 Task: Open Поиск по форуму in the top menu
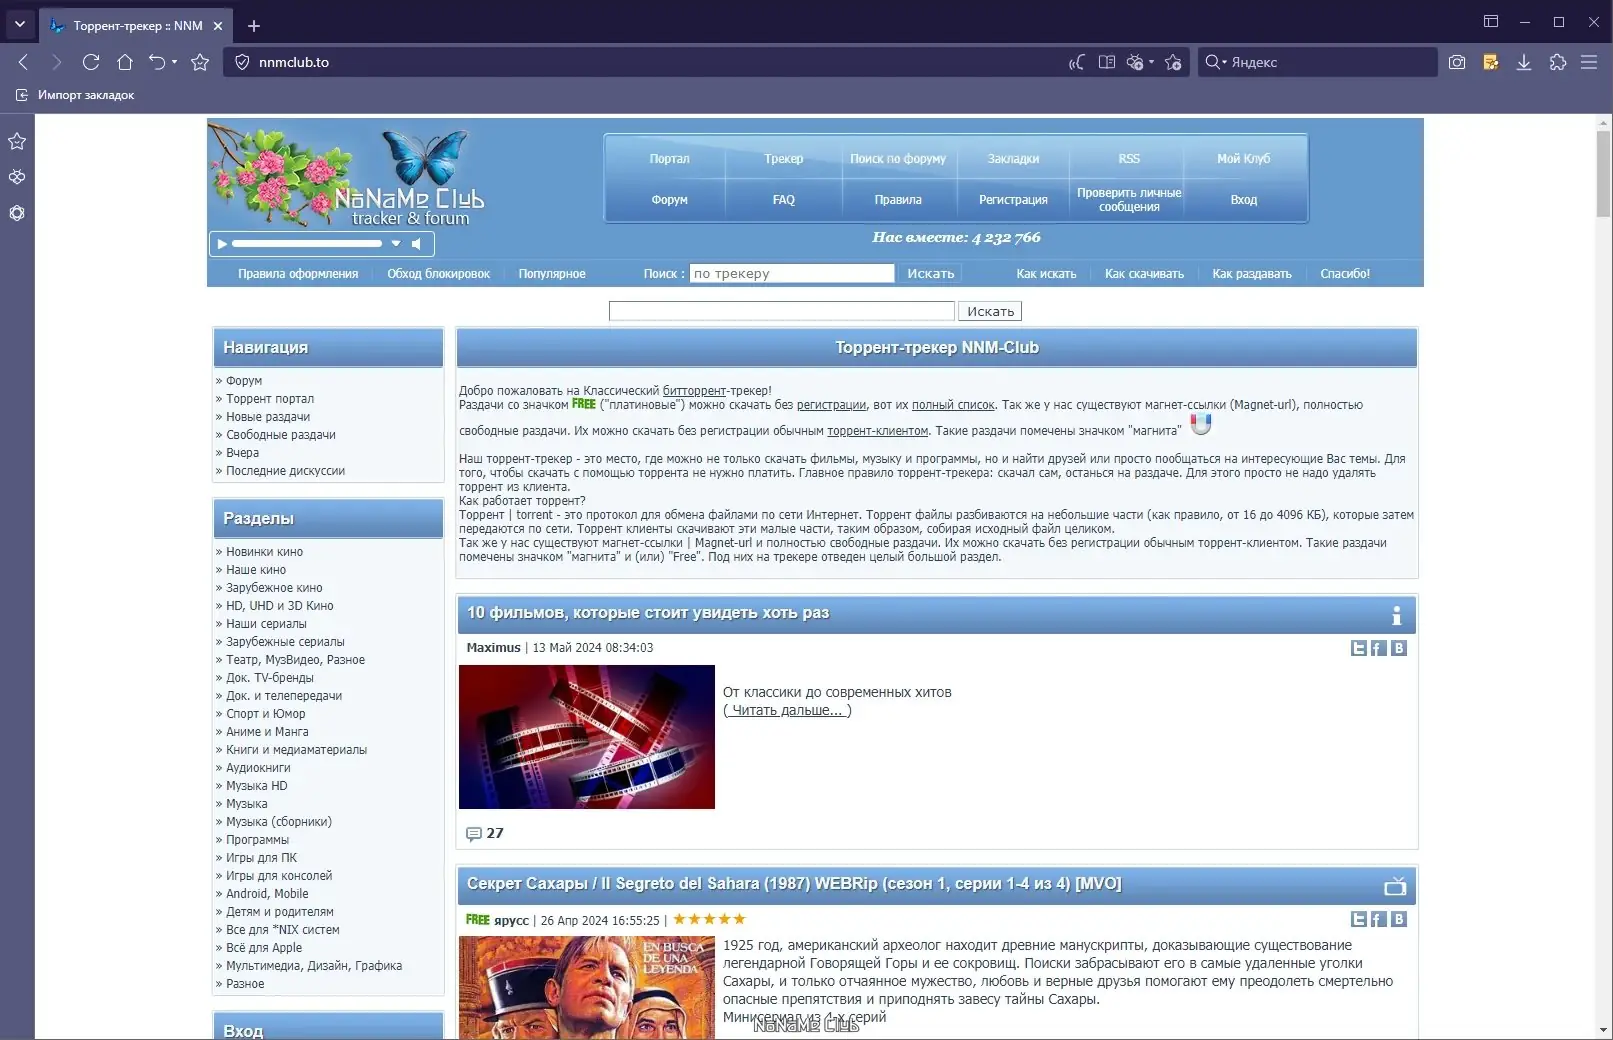[x=898, y=159]
